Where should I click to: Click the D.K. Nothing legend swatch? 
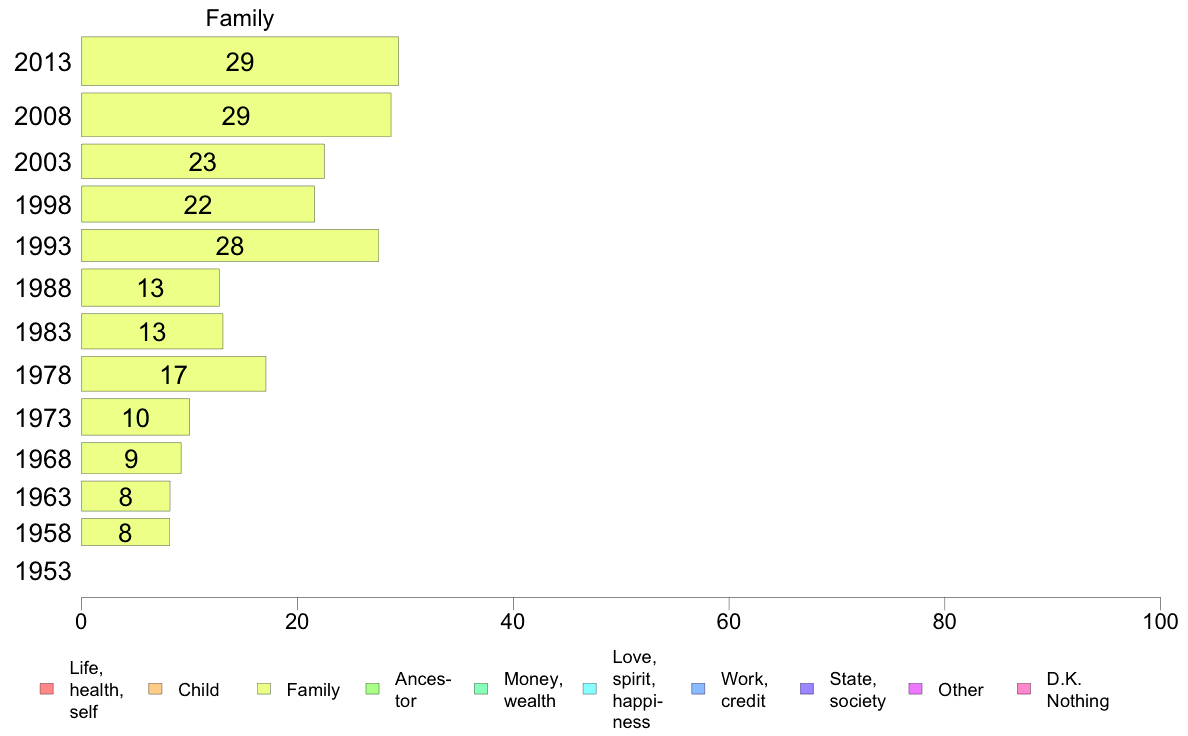[x=1024, y=689]
